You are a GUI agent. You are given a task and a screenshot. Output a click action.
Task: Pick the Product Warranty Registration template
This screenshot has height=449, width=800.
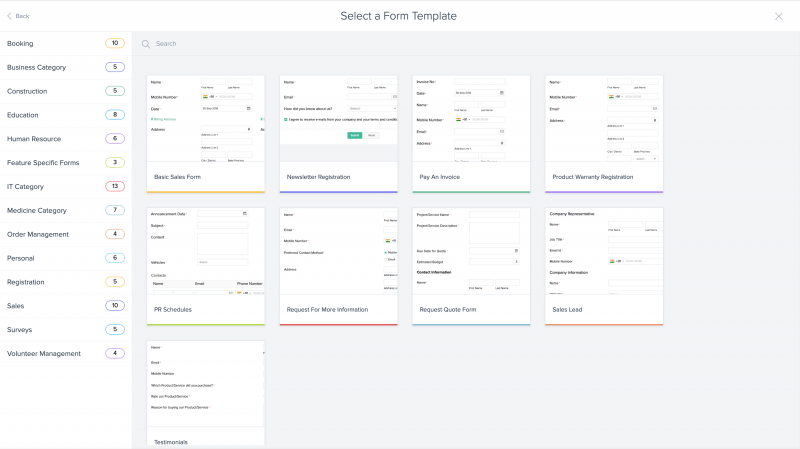604,133
